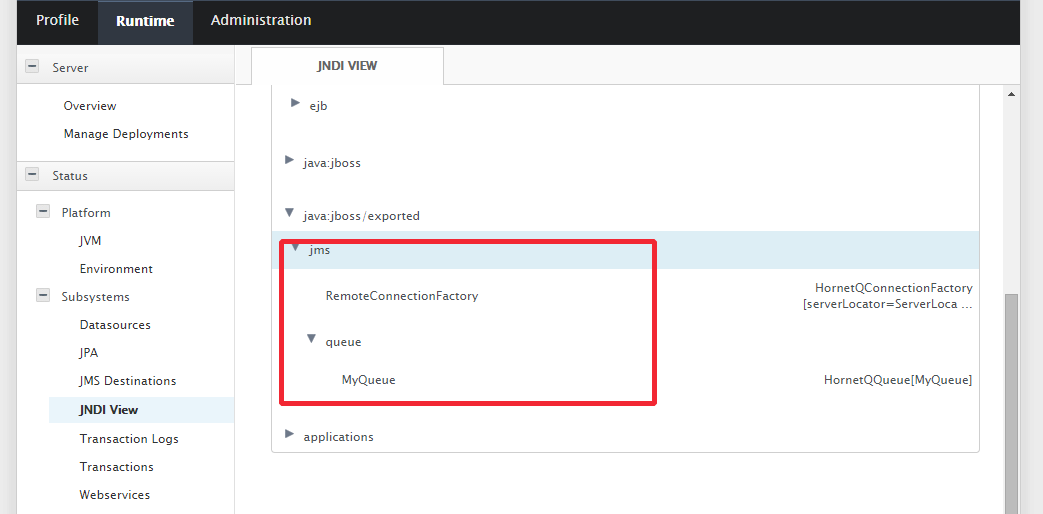Open the Overview page
The image size is (1043, 514).
point(90,106)
